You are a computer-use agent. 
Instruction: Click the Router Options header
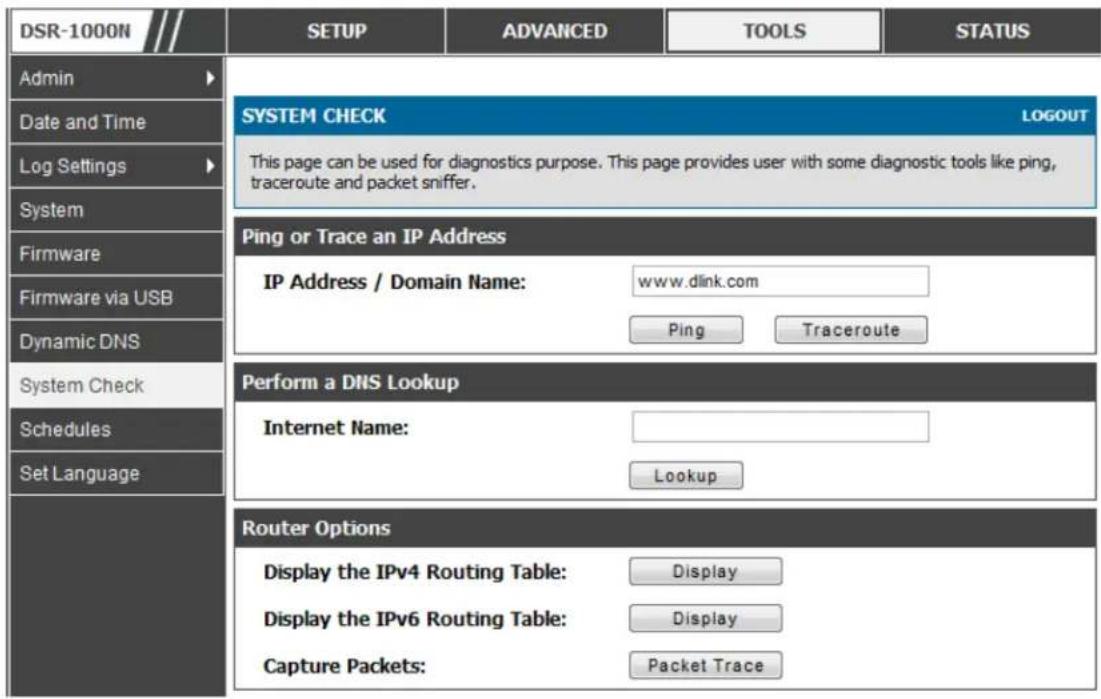(316, 528)
